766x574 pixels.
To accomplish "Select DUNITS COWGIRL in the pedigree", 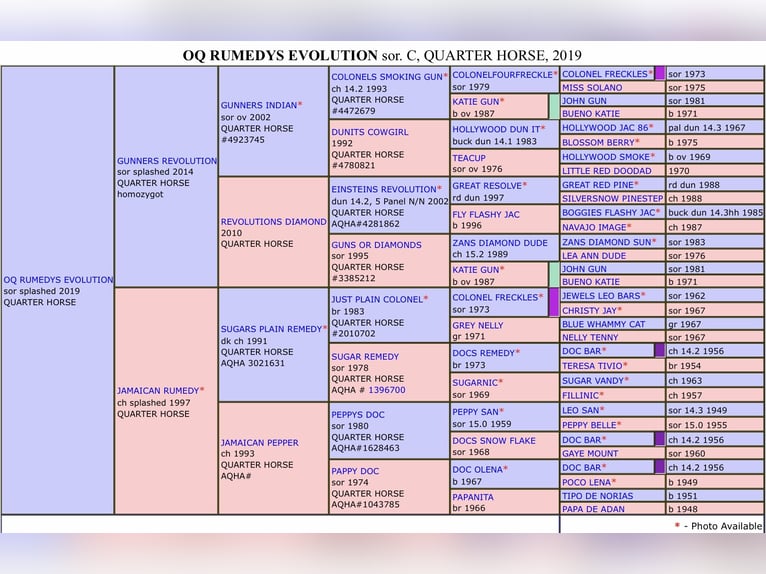I will pos(370,132).
